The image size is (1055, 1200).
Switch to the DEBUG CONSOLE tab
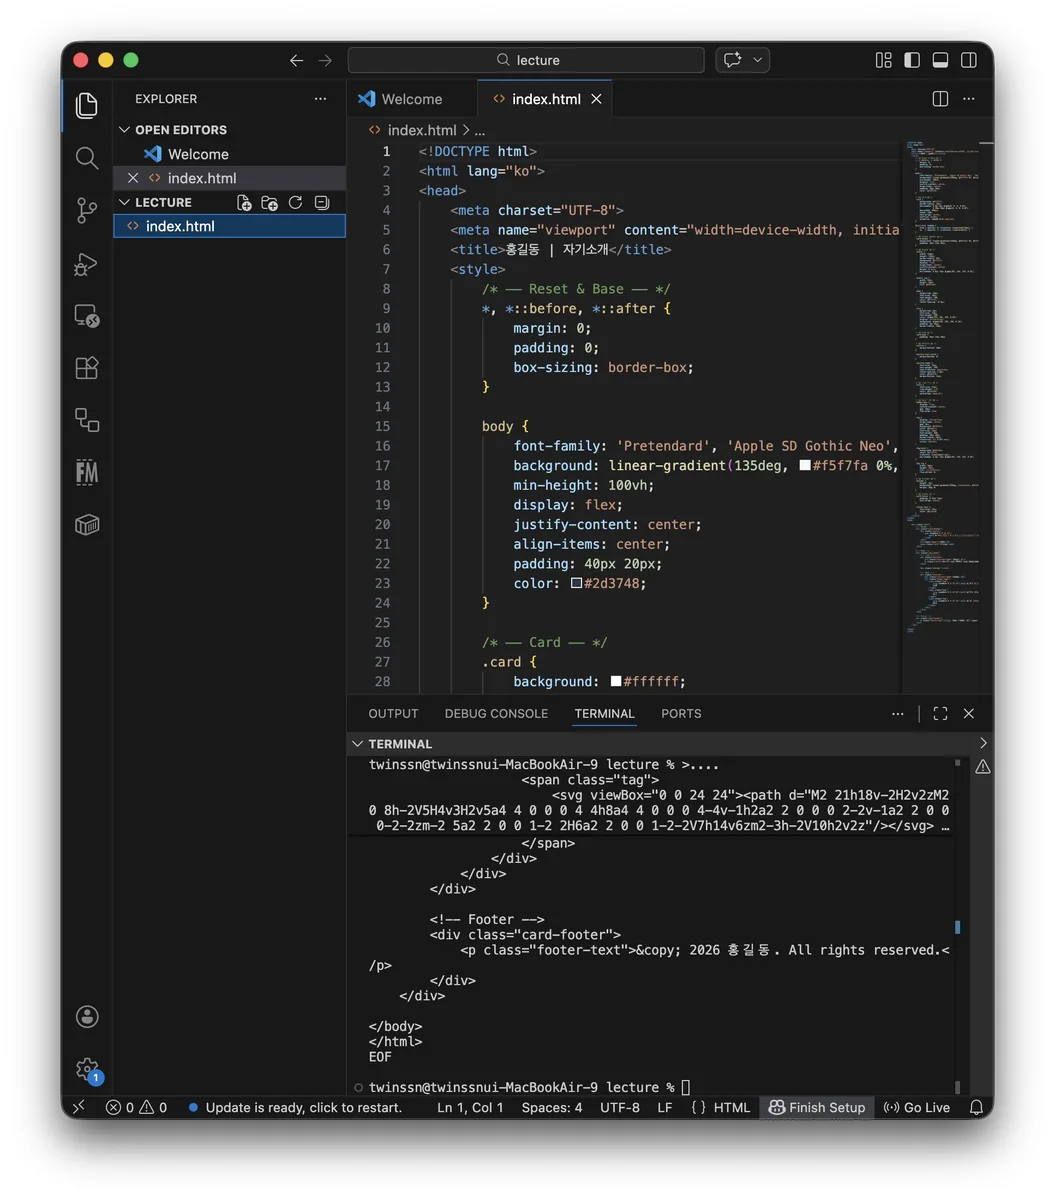pyautogui.click(x=496, y=714)
